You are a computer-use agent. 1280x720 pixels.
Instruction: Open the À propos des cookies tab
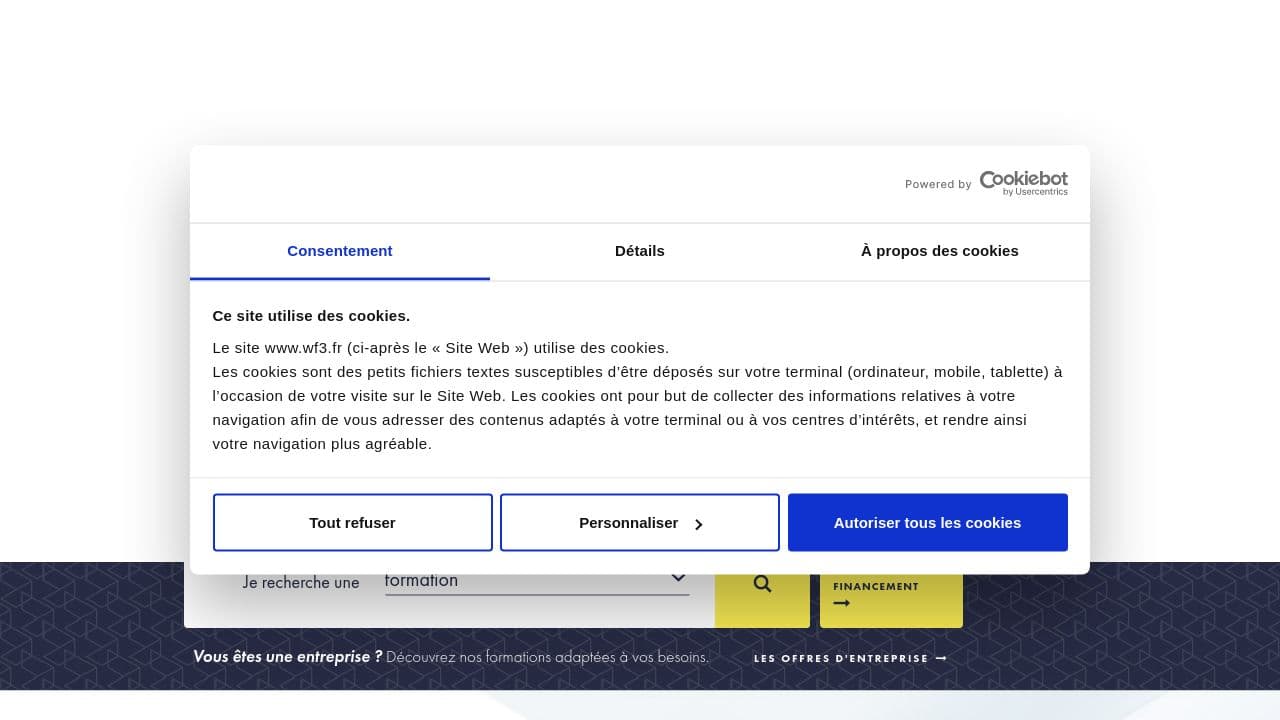pyautogui.click(x=939, y=251)
